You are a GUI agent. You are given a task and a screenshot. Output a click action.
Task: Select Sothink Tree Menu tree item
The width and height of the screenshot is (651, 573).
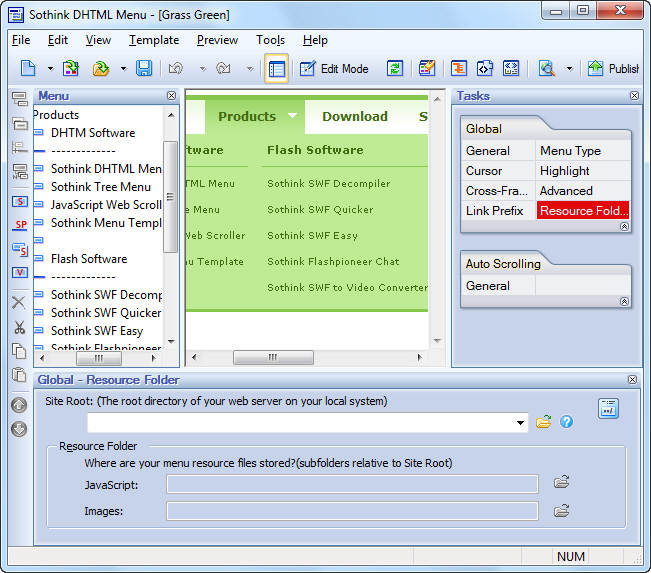(x=100, y=187)
